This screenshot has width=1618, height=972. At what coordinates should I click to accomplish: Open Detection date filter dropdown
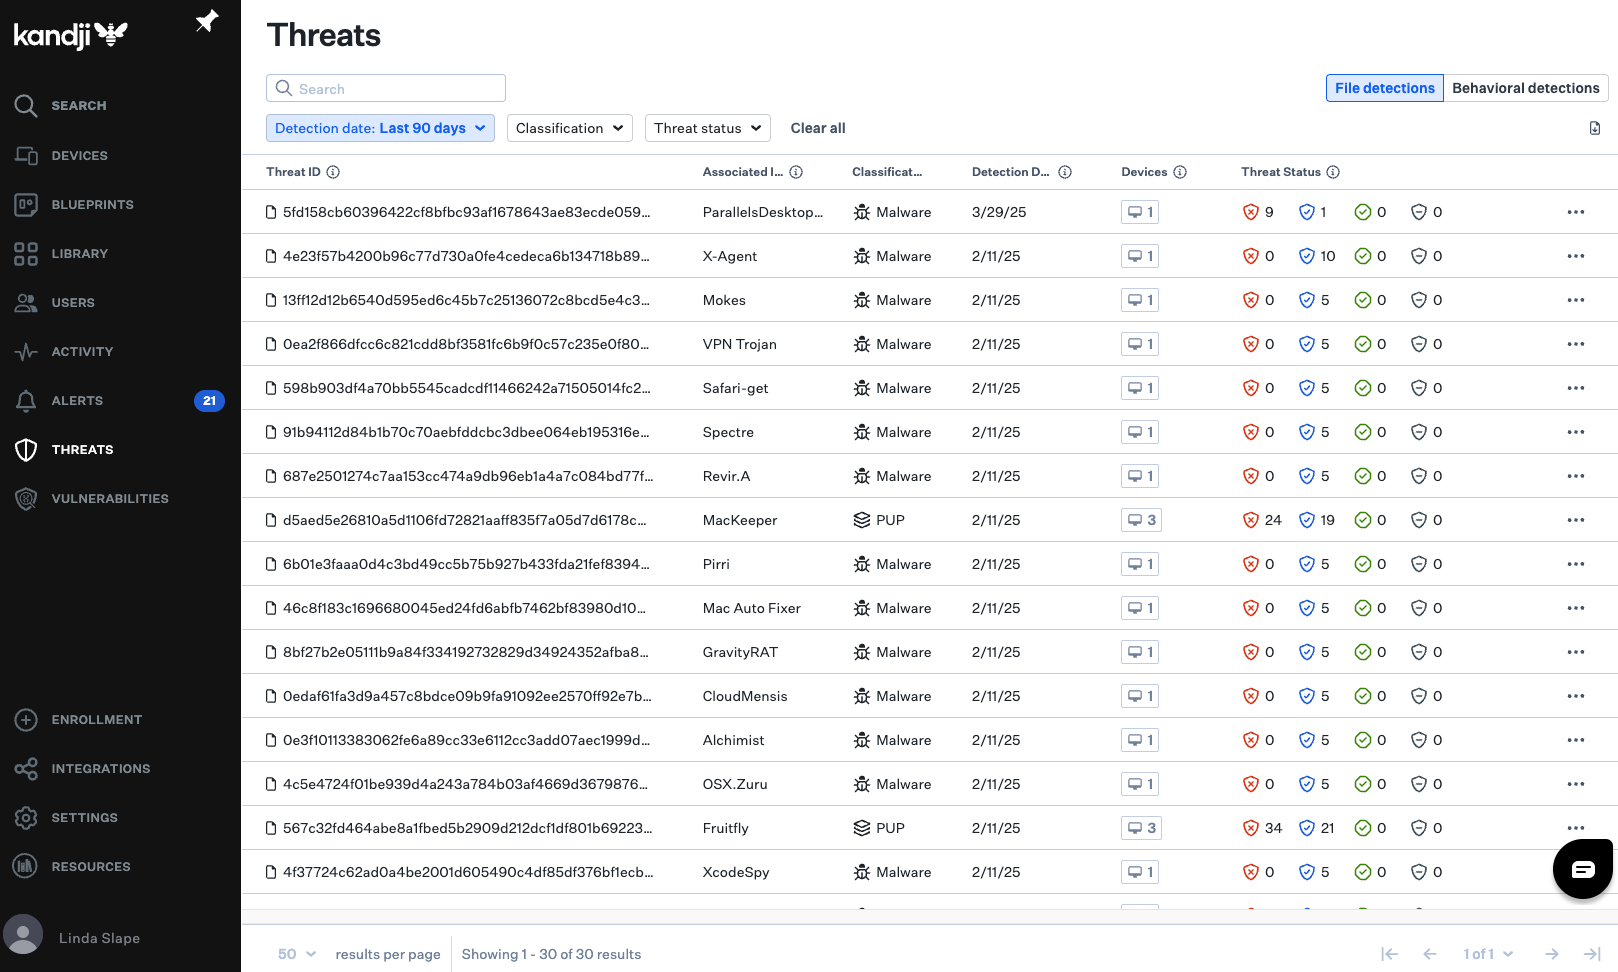coord(380,128)
